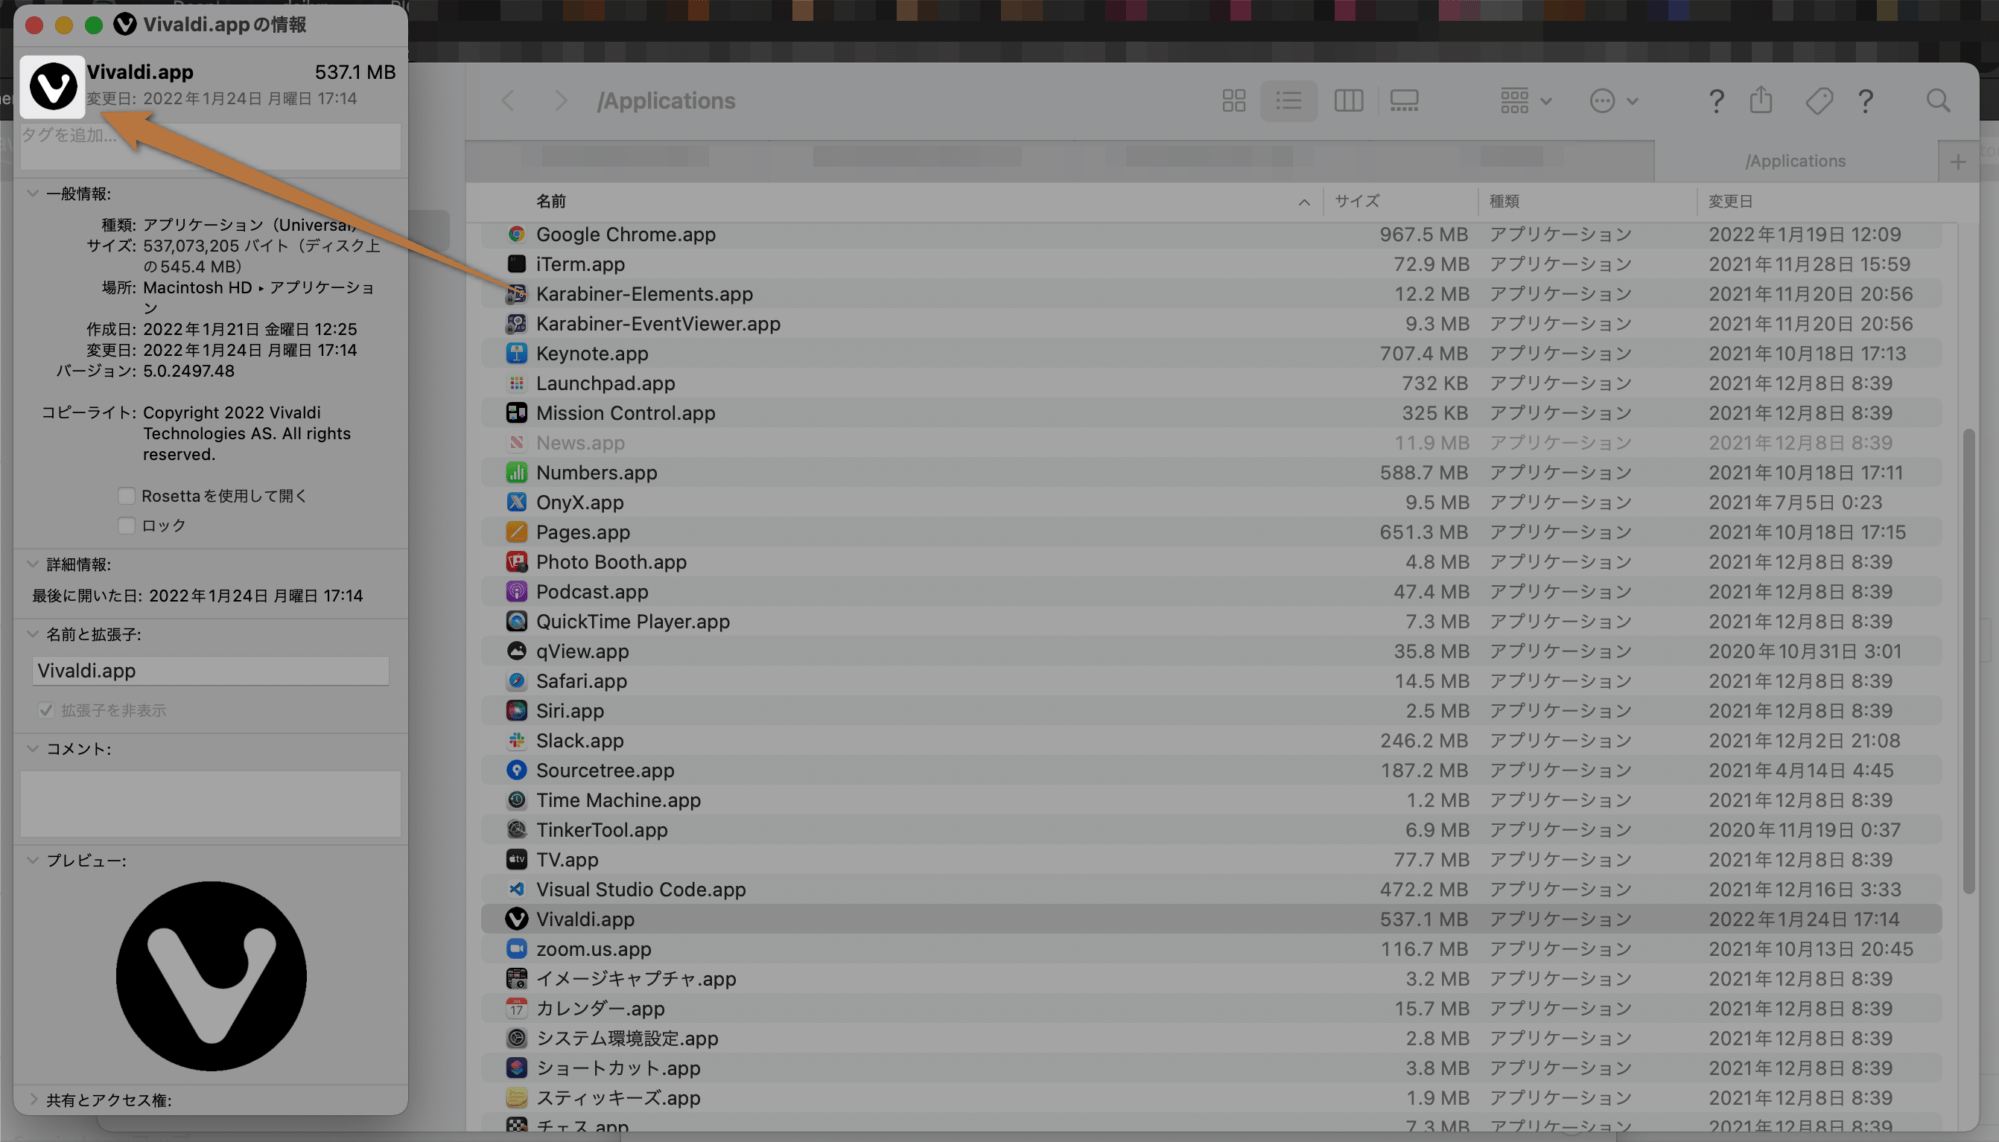
Task: Switch Finder to gallery view
Action: point(1404,101)
